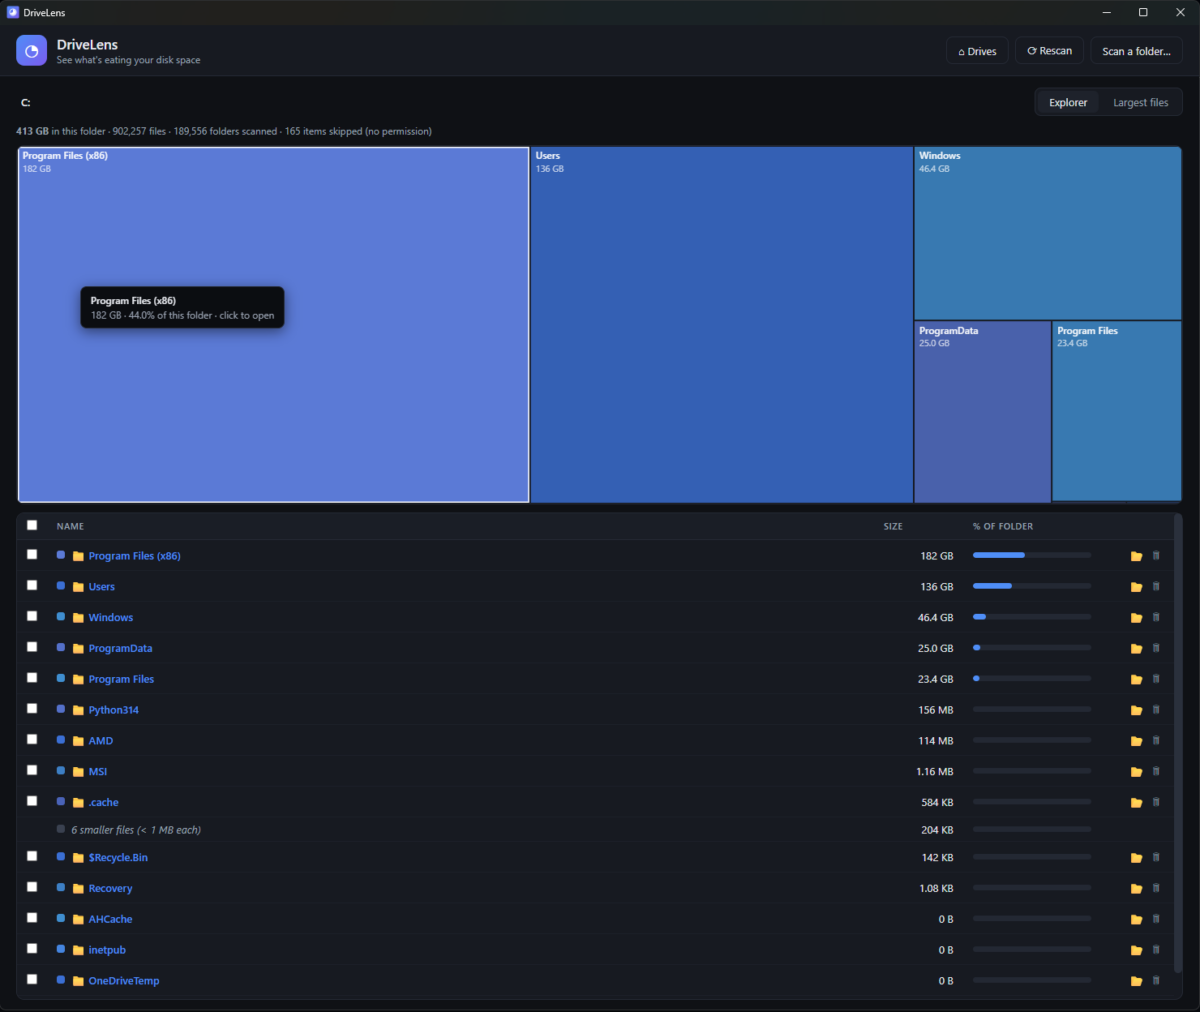Click the trash icon for ProgramData
Image resolution: width=1200 pixels, height=1012 pixels.
point(1156,648)
